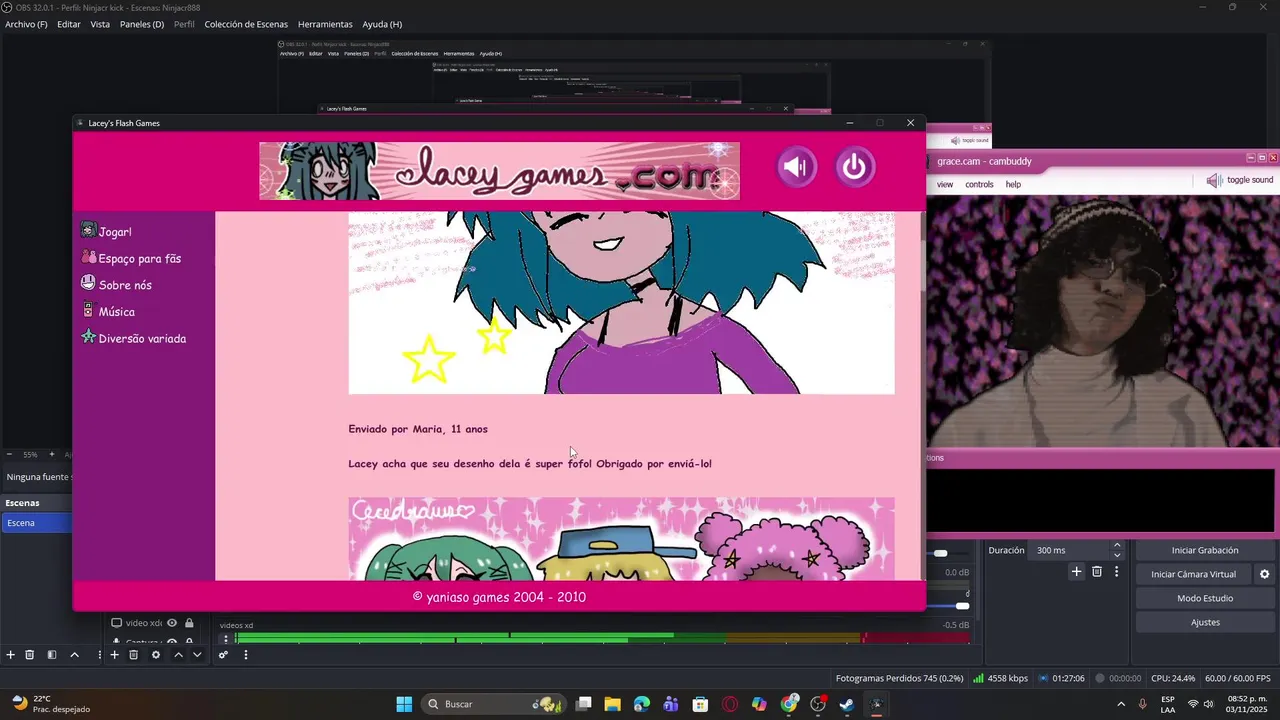Open Microsoft Store from taskbar
Screen dimensions: 1280x720
(x=700, y=704)
